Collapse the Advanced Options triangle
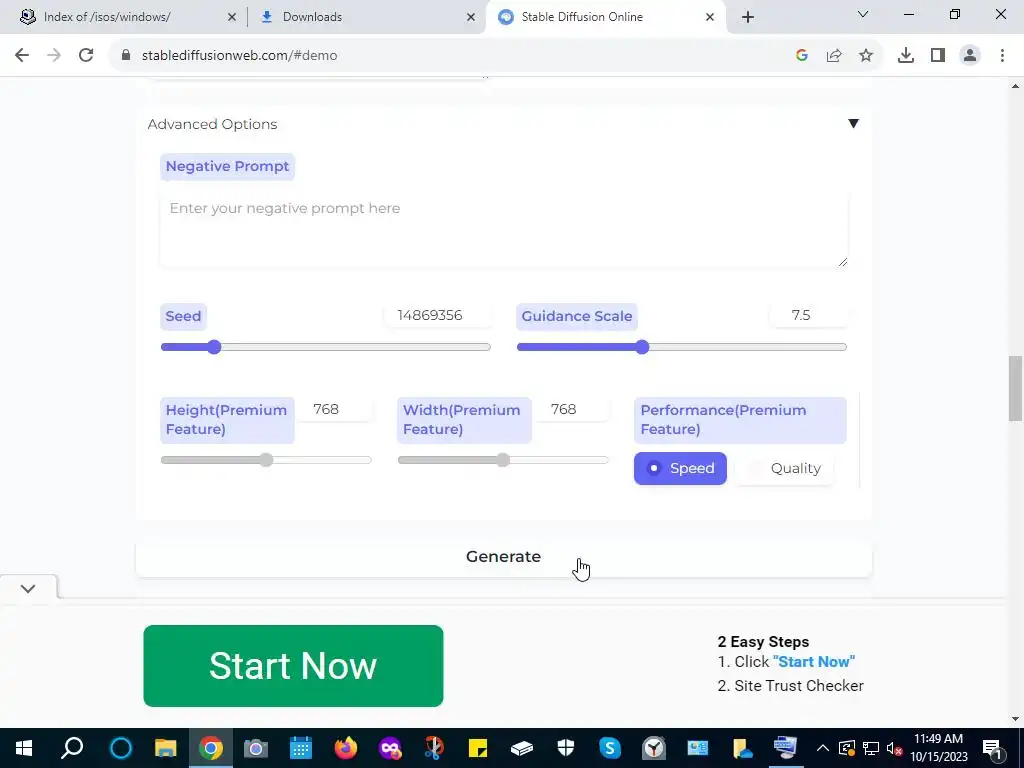The width and height of the screenshot is (1024, 768). pos(853,123)
